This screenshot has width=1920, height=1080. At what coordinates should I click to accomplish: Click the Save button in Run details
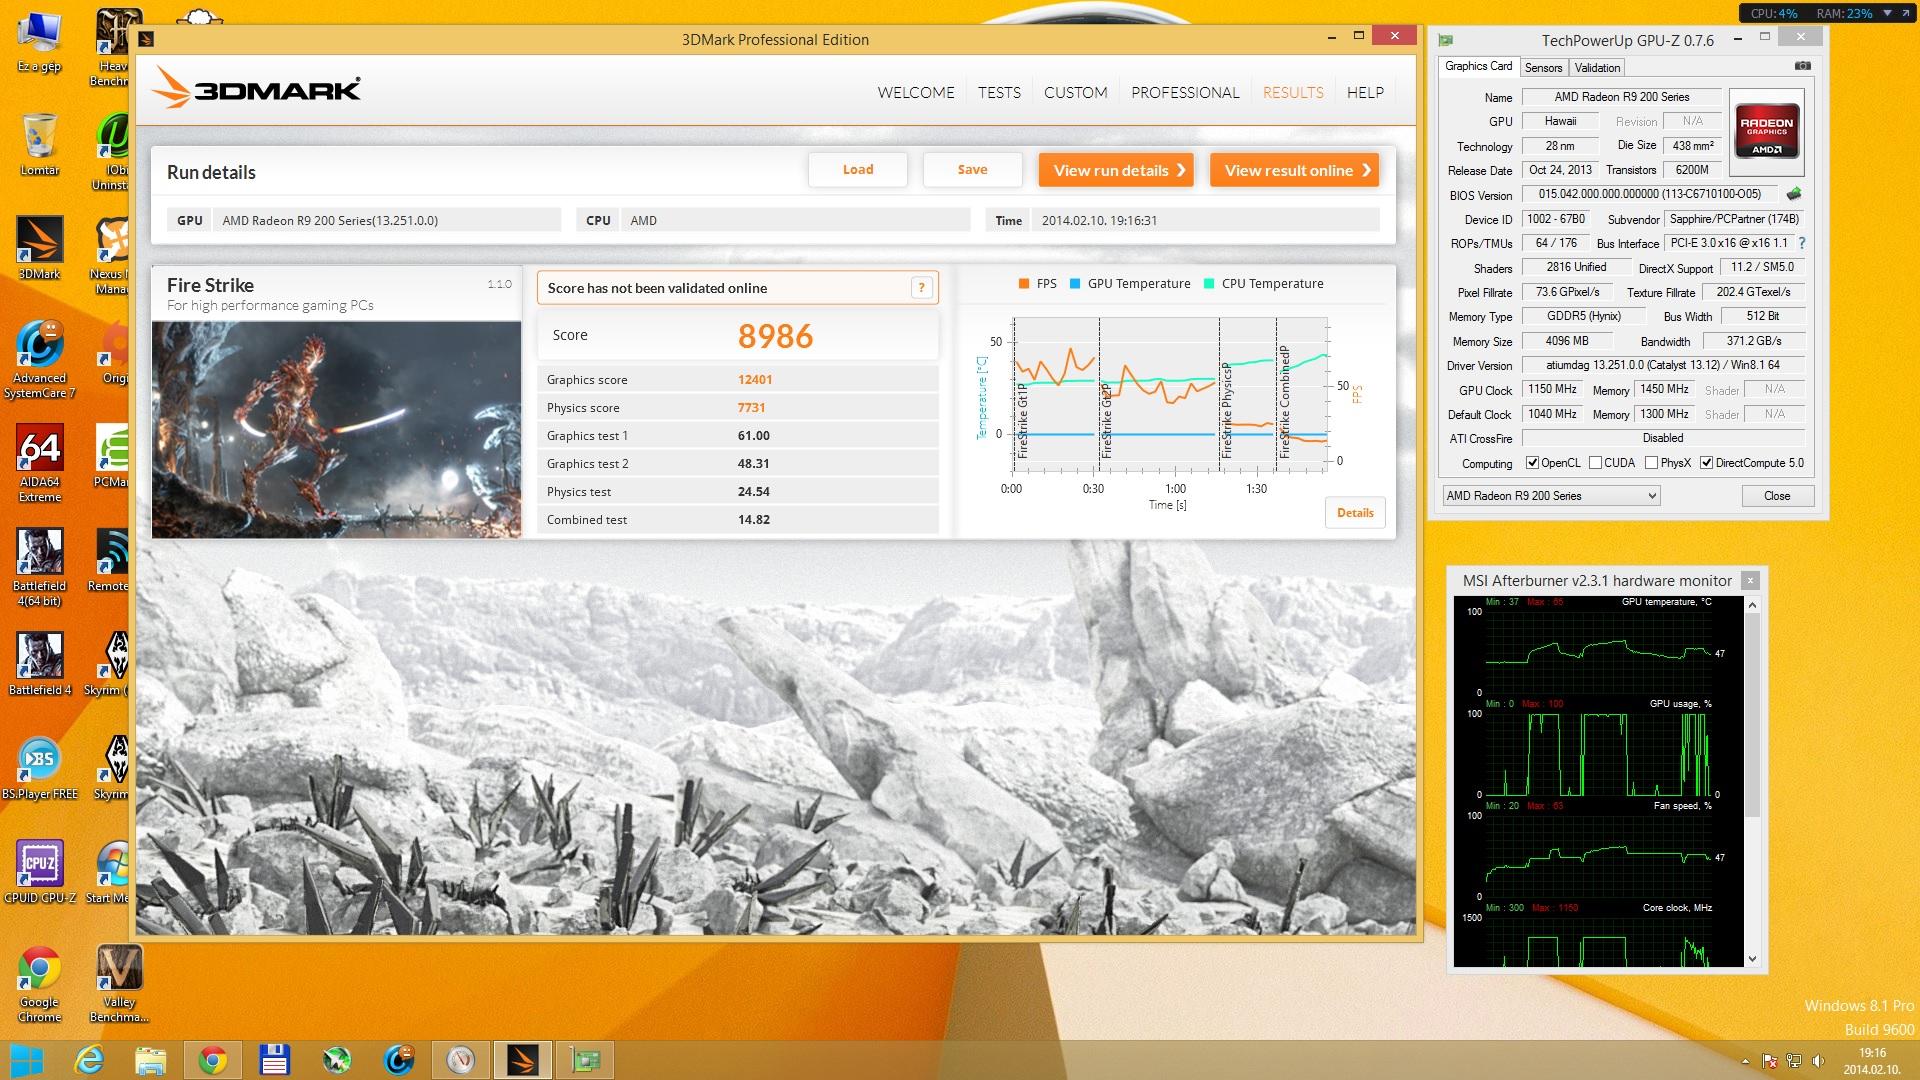point(972,169)
